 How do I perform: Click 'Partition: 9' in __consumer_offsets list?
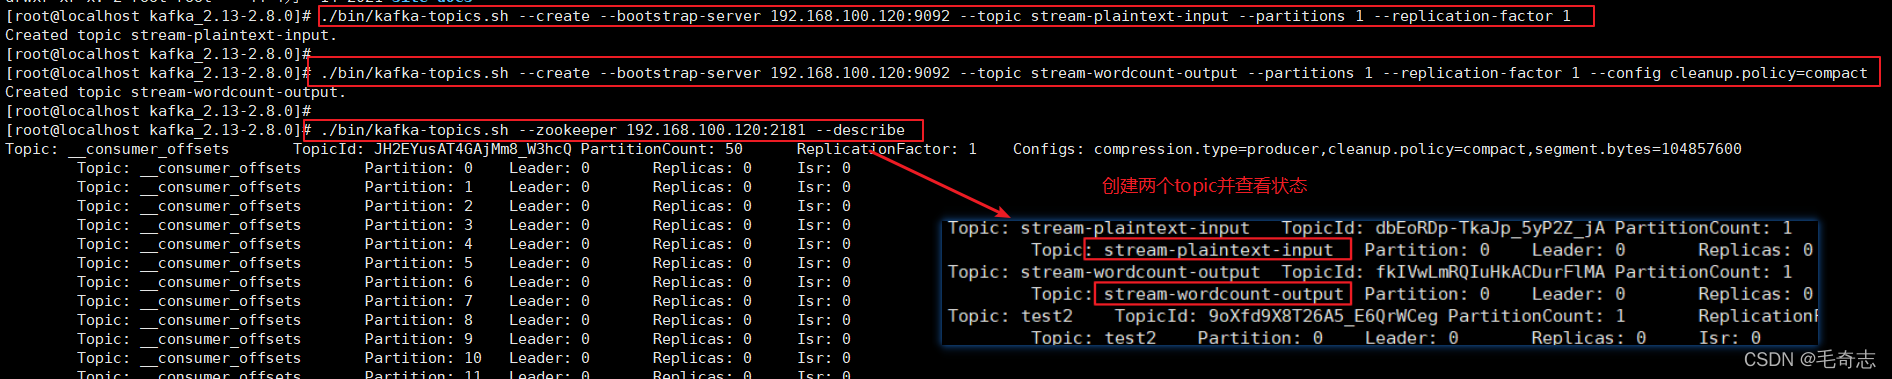418,339
